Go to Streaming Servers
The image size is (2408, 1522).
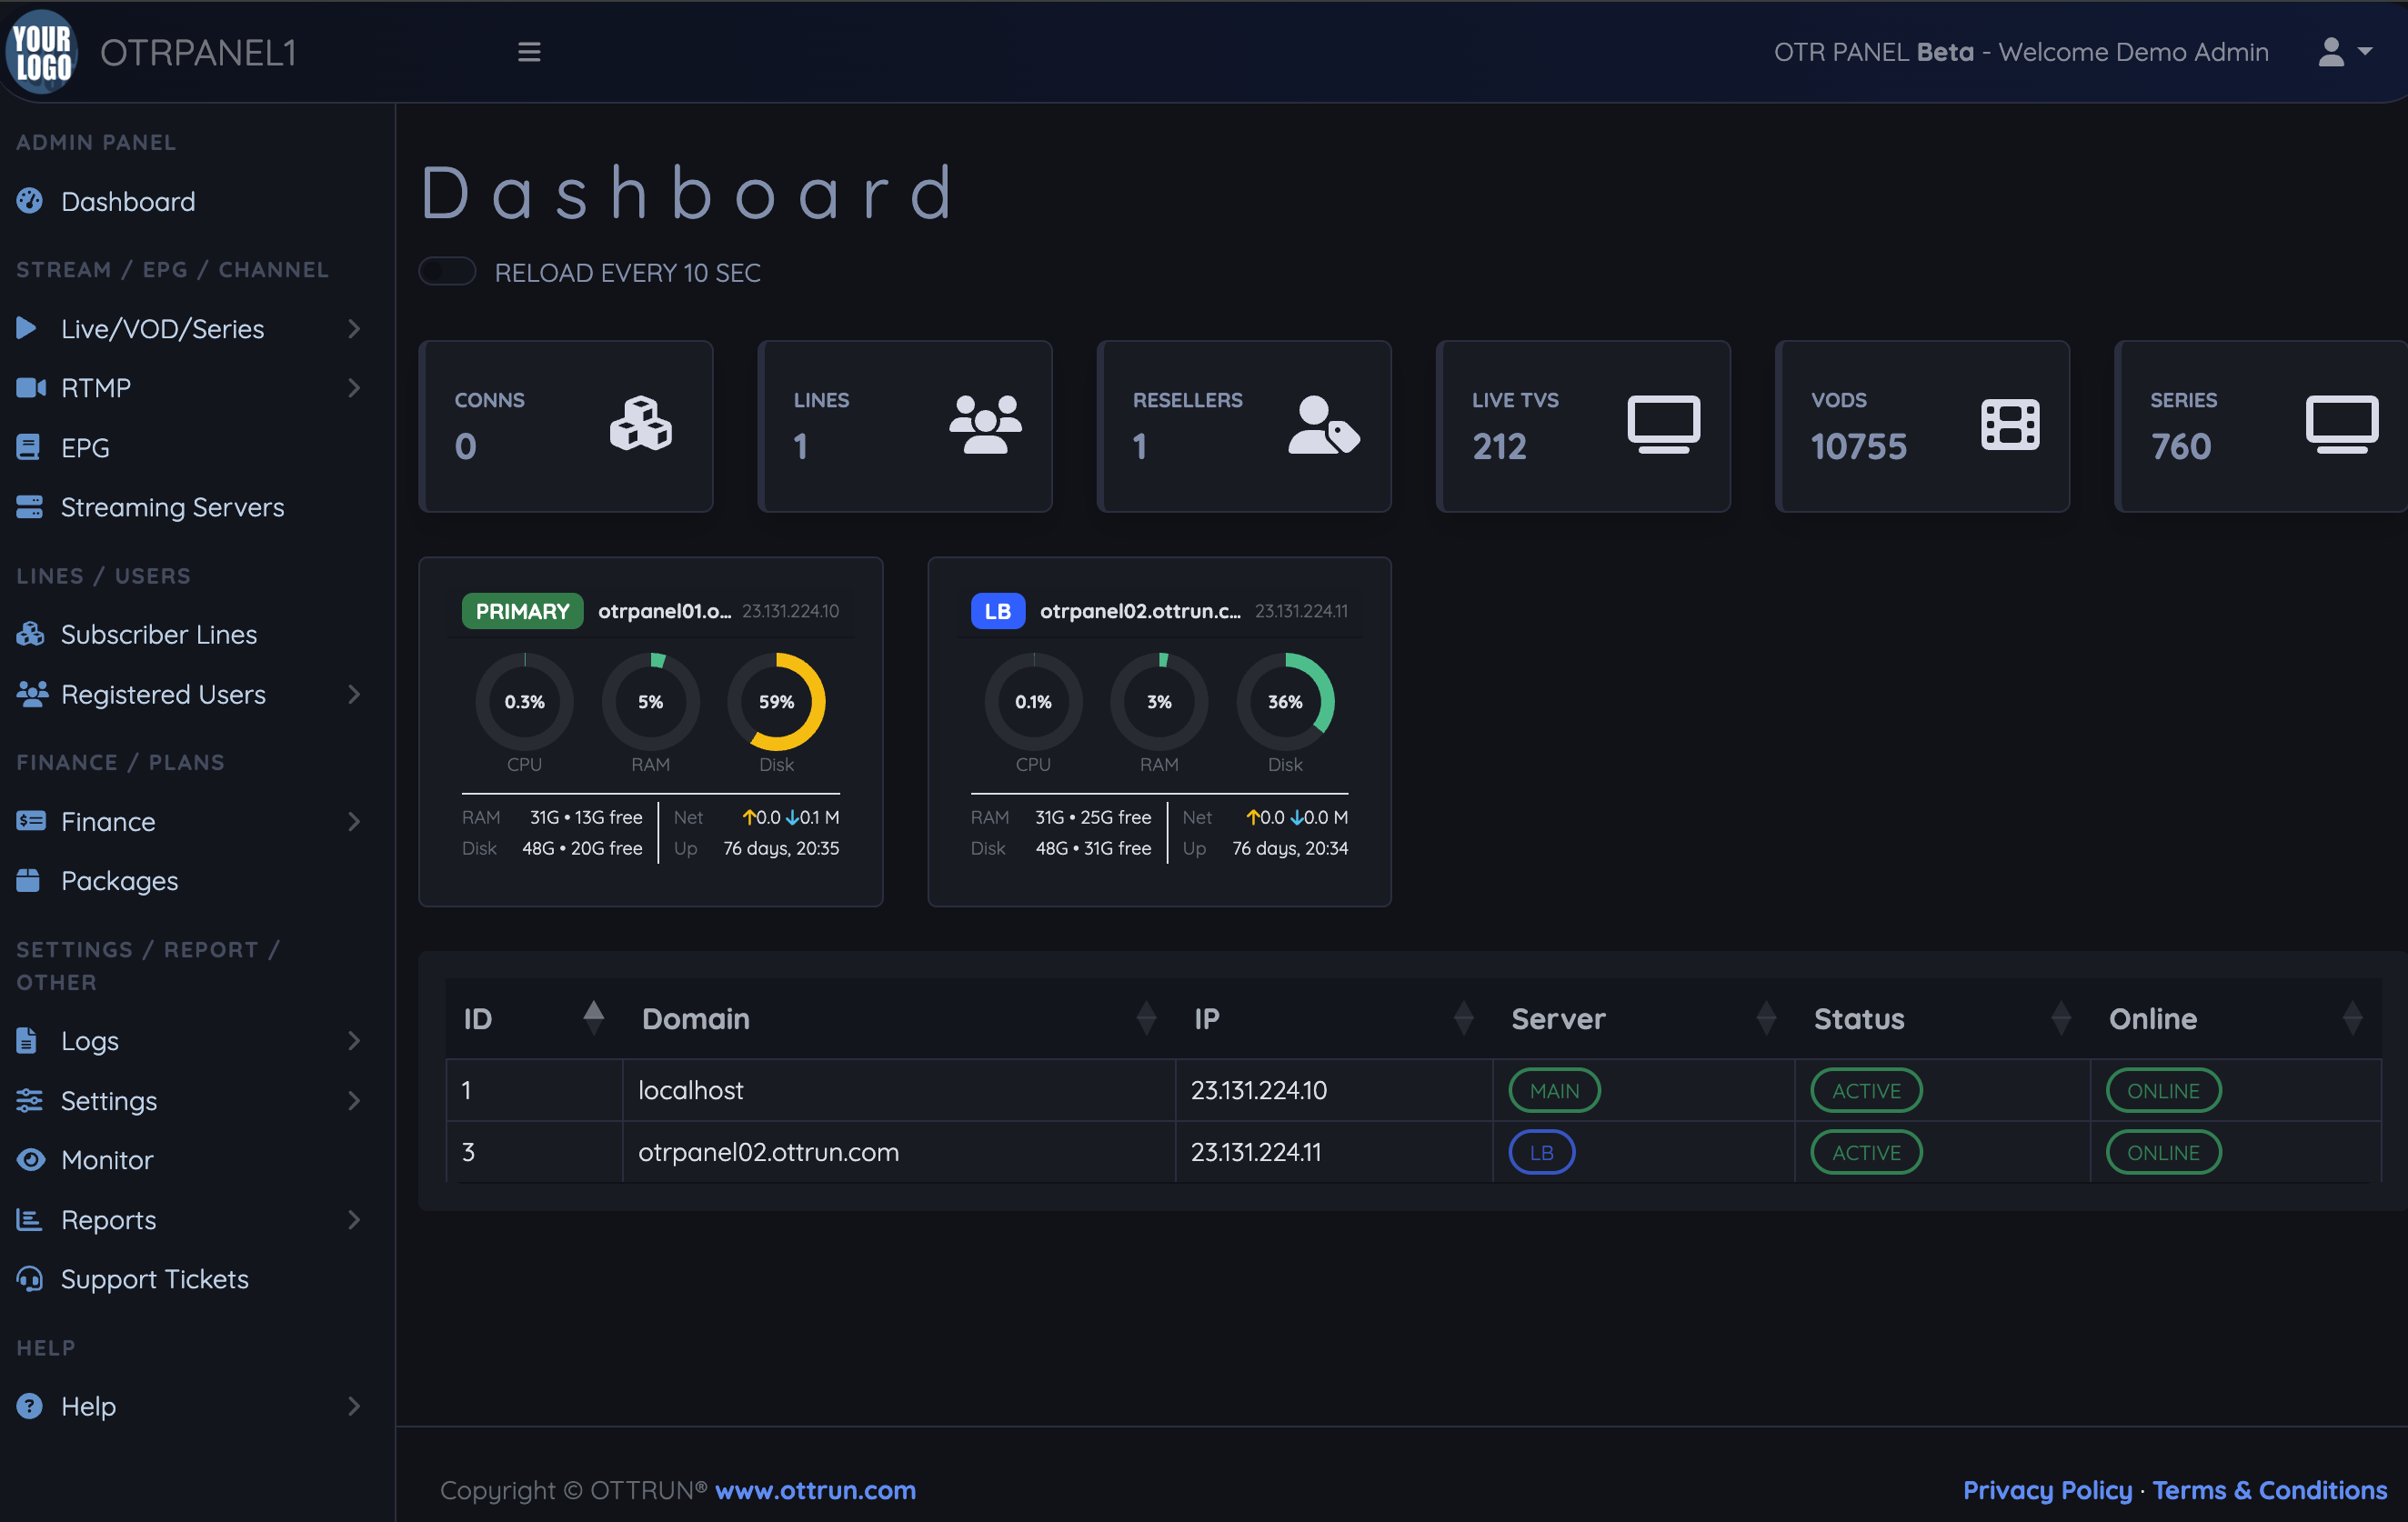tap(172, 507)
